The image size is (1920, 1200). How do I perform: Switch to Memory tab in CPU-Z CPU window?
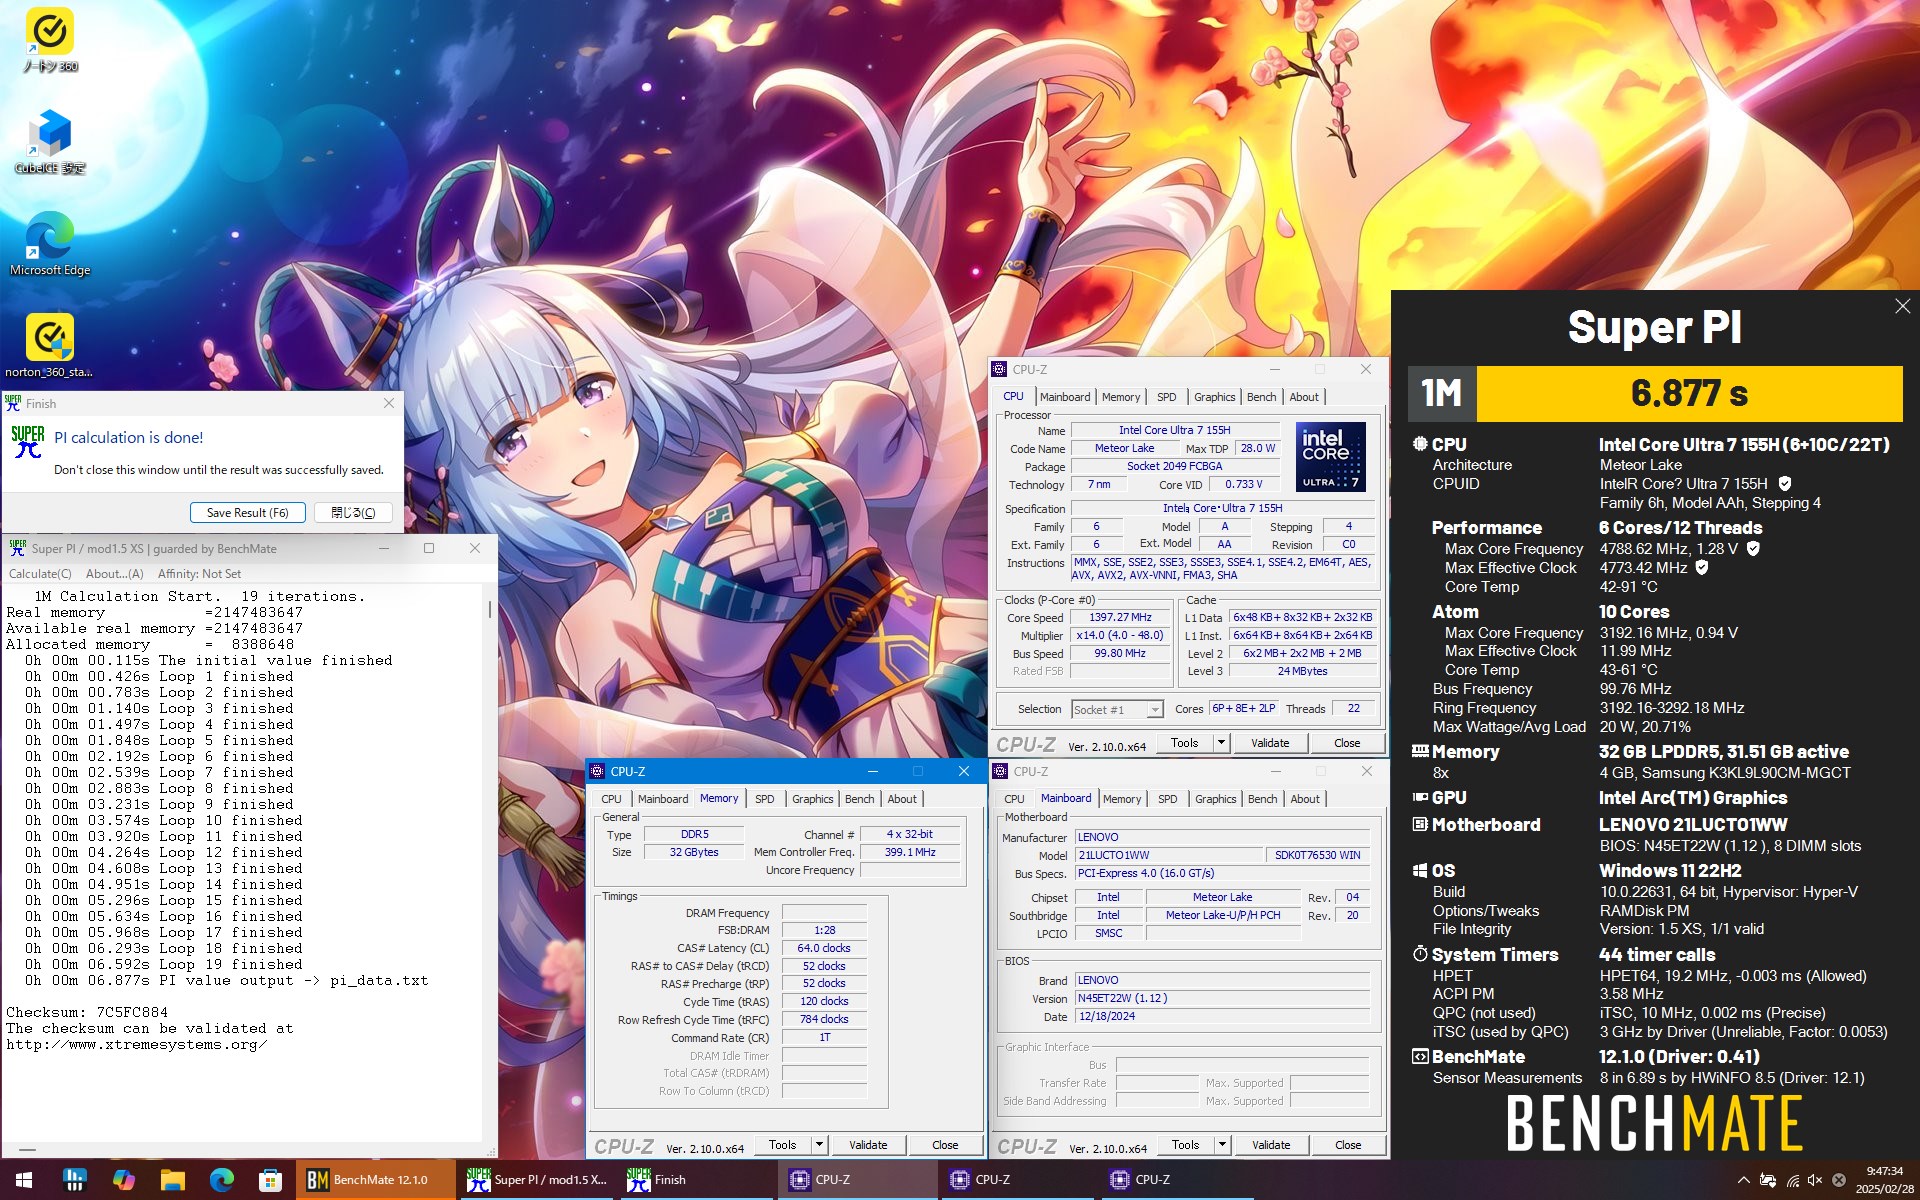tap(1121, 397)
